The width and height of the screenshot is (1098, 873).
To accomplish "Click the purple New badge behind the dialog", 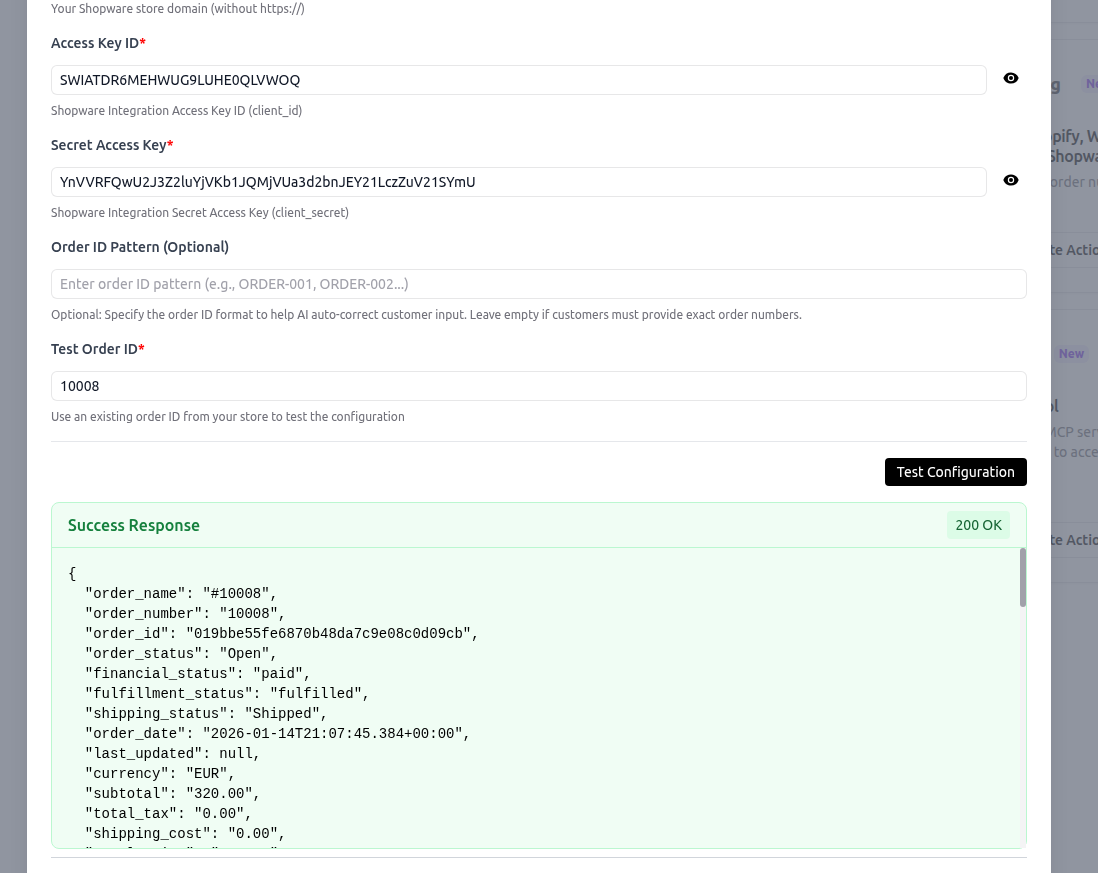I will click(1071, 354).
